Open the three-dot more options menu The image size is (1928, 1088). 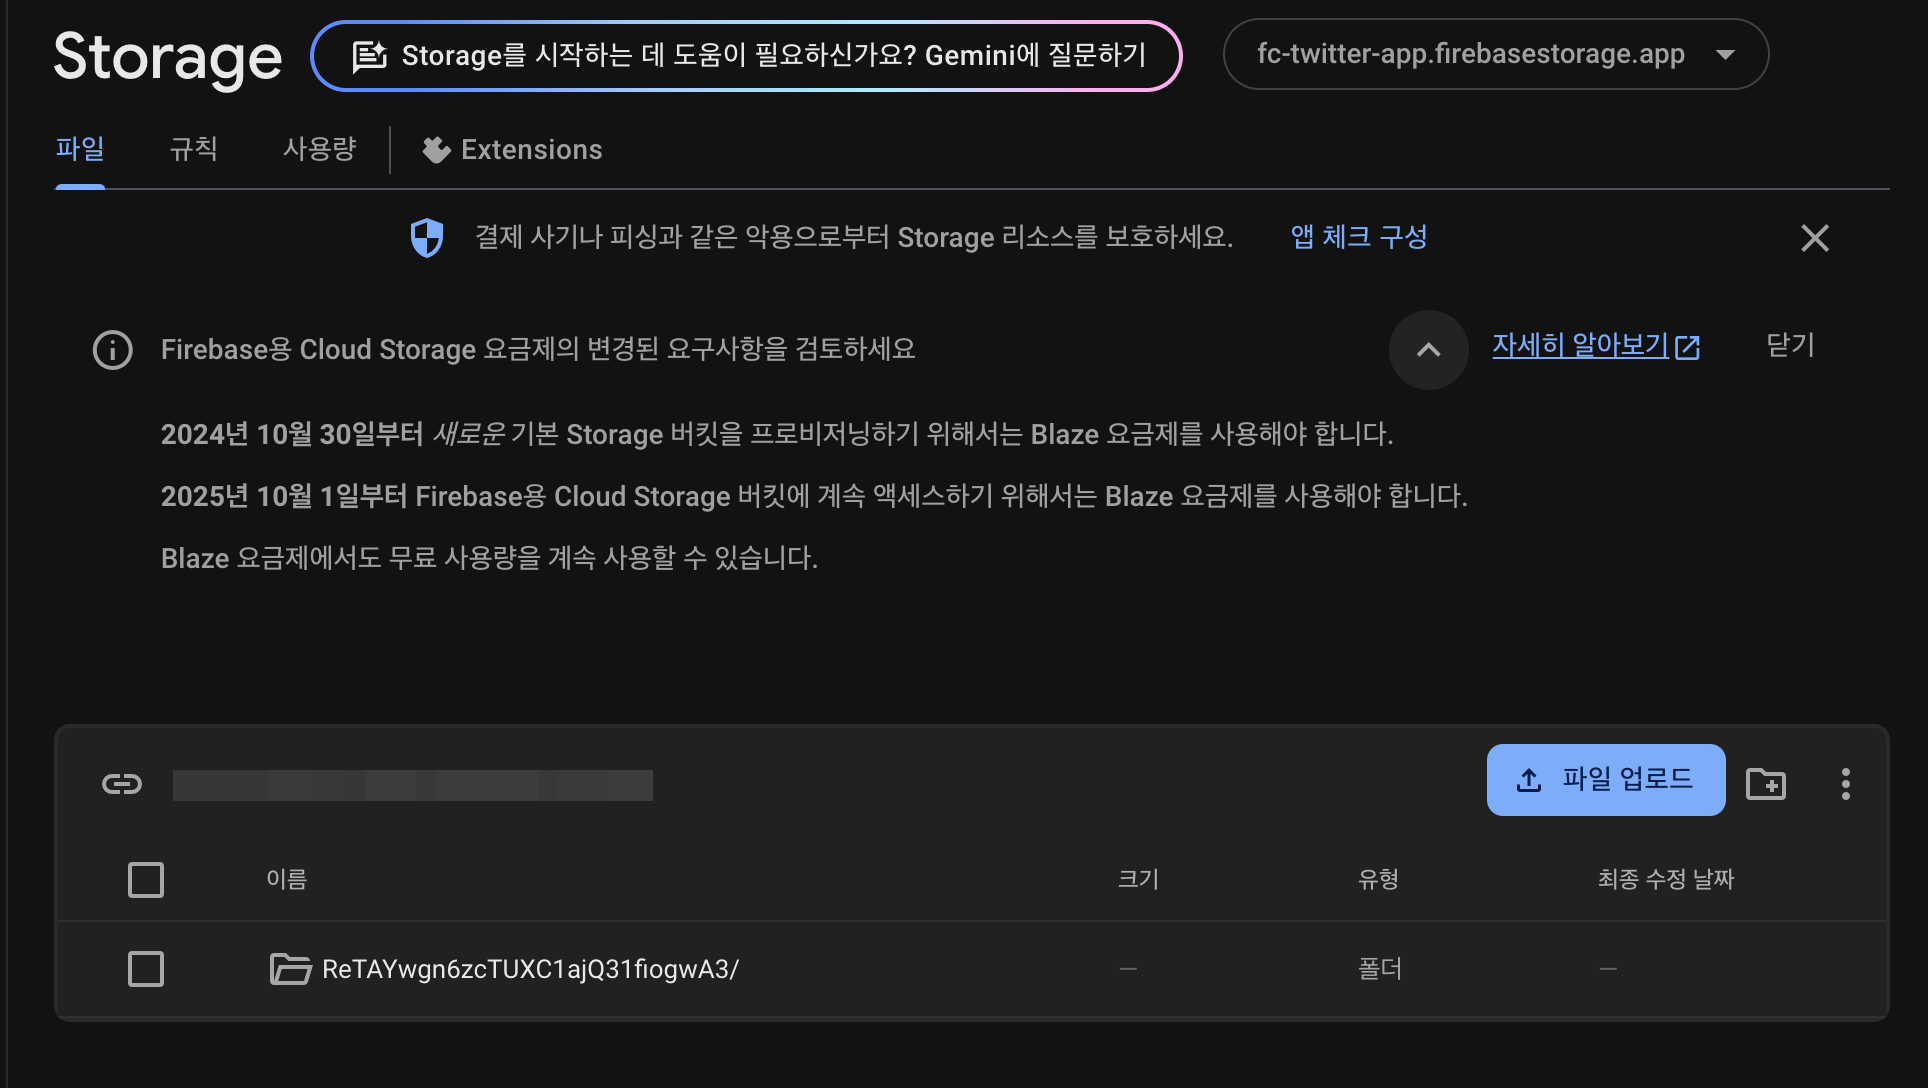tap(1845, 784)
